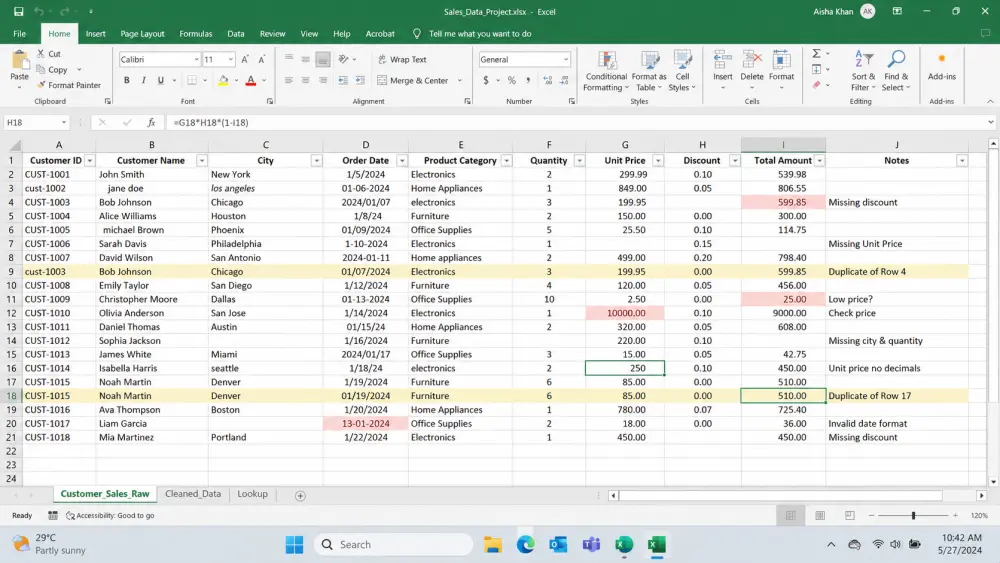The height and width of the screenshot is (563, 1000).
Task: Open Cell Styles gallery
Action: tap(682, 71)
